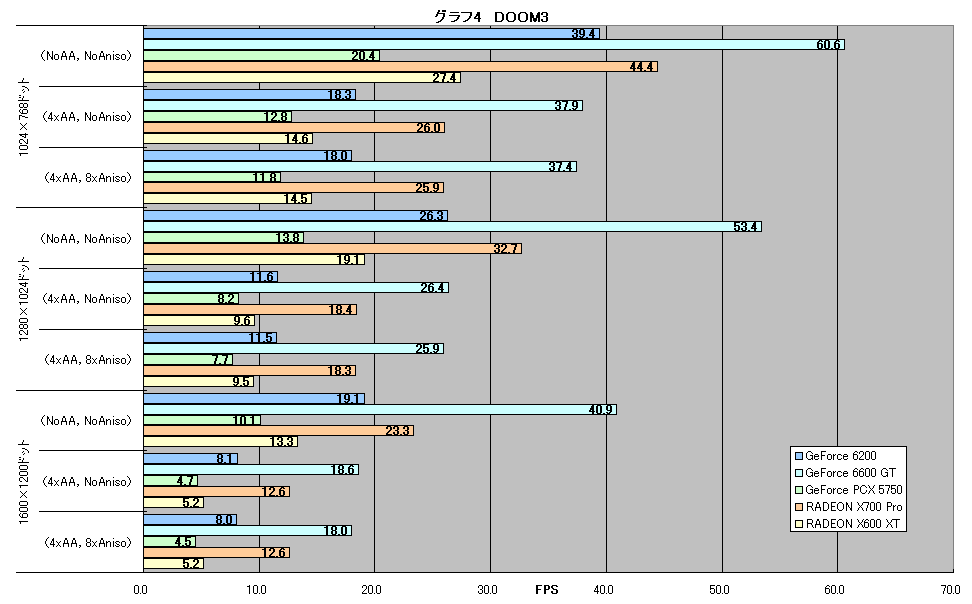The image size is (972, 604).
Task: Select the 32.7 RADEON X700 Pro bar
Action: coord(333,249)
